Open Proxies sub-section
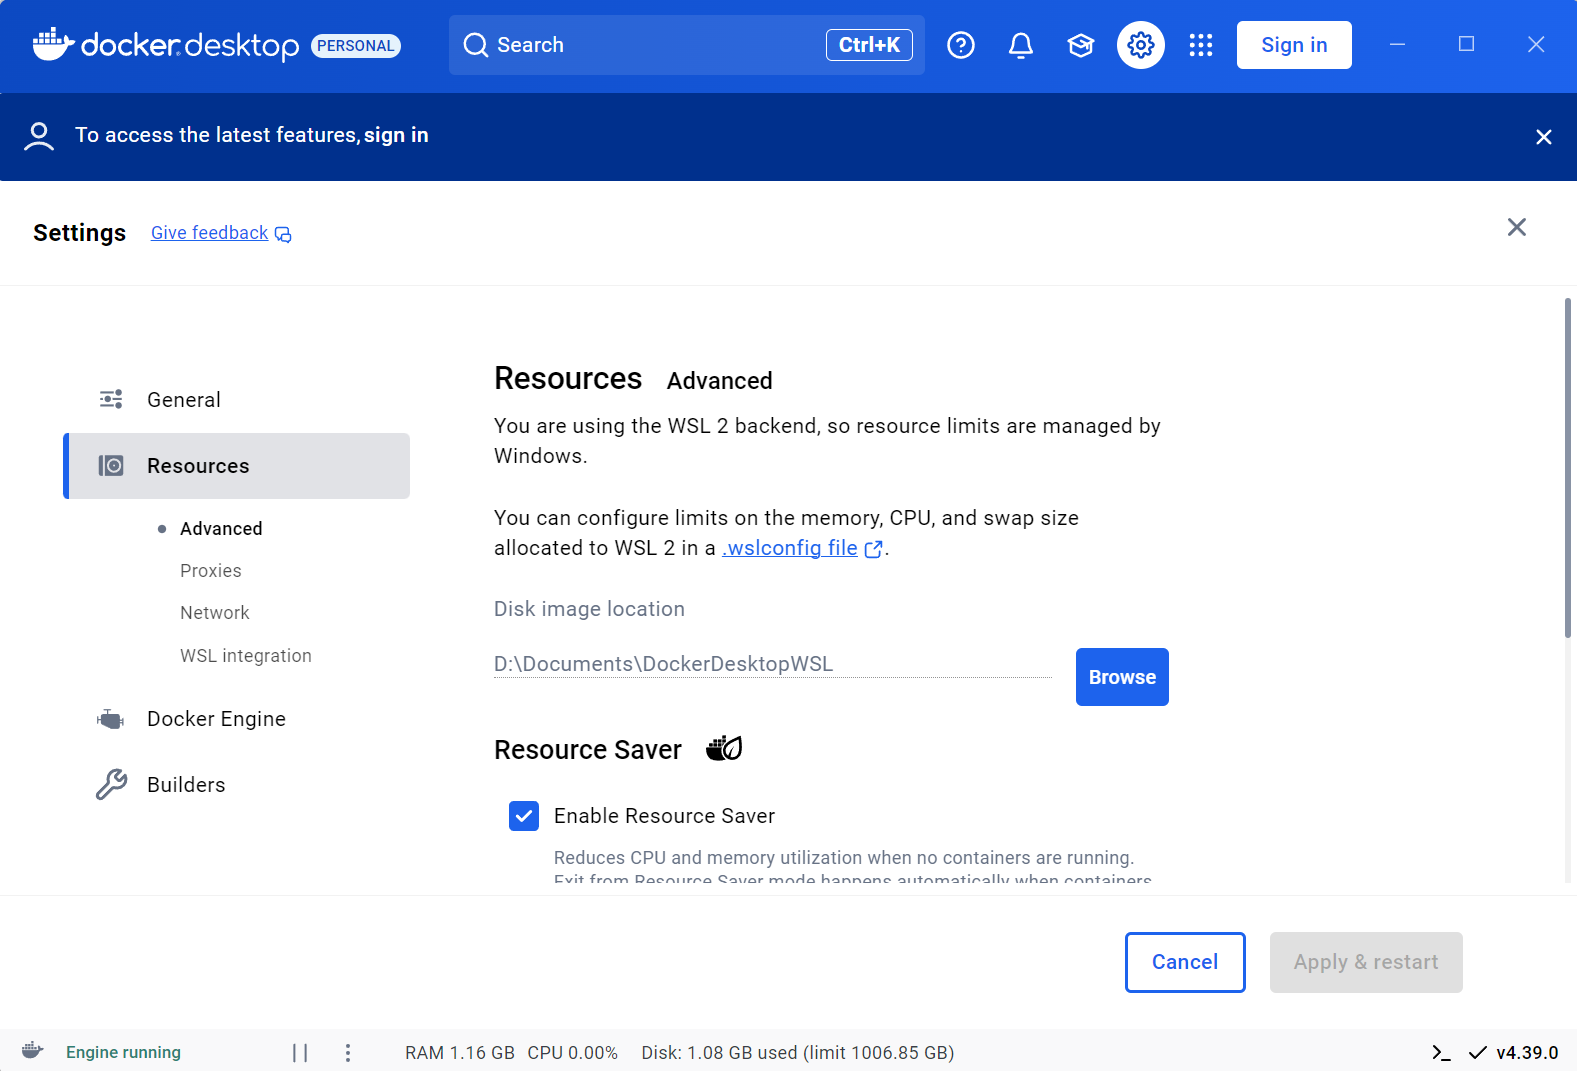Screen dimensions: 1577x1071 (x=211, y=570)
